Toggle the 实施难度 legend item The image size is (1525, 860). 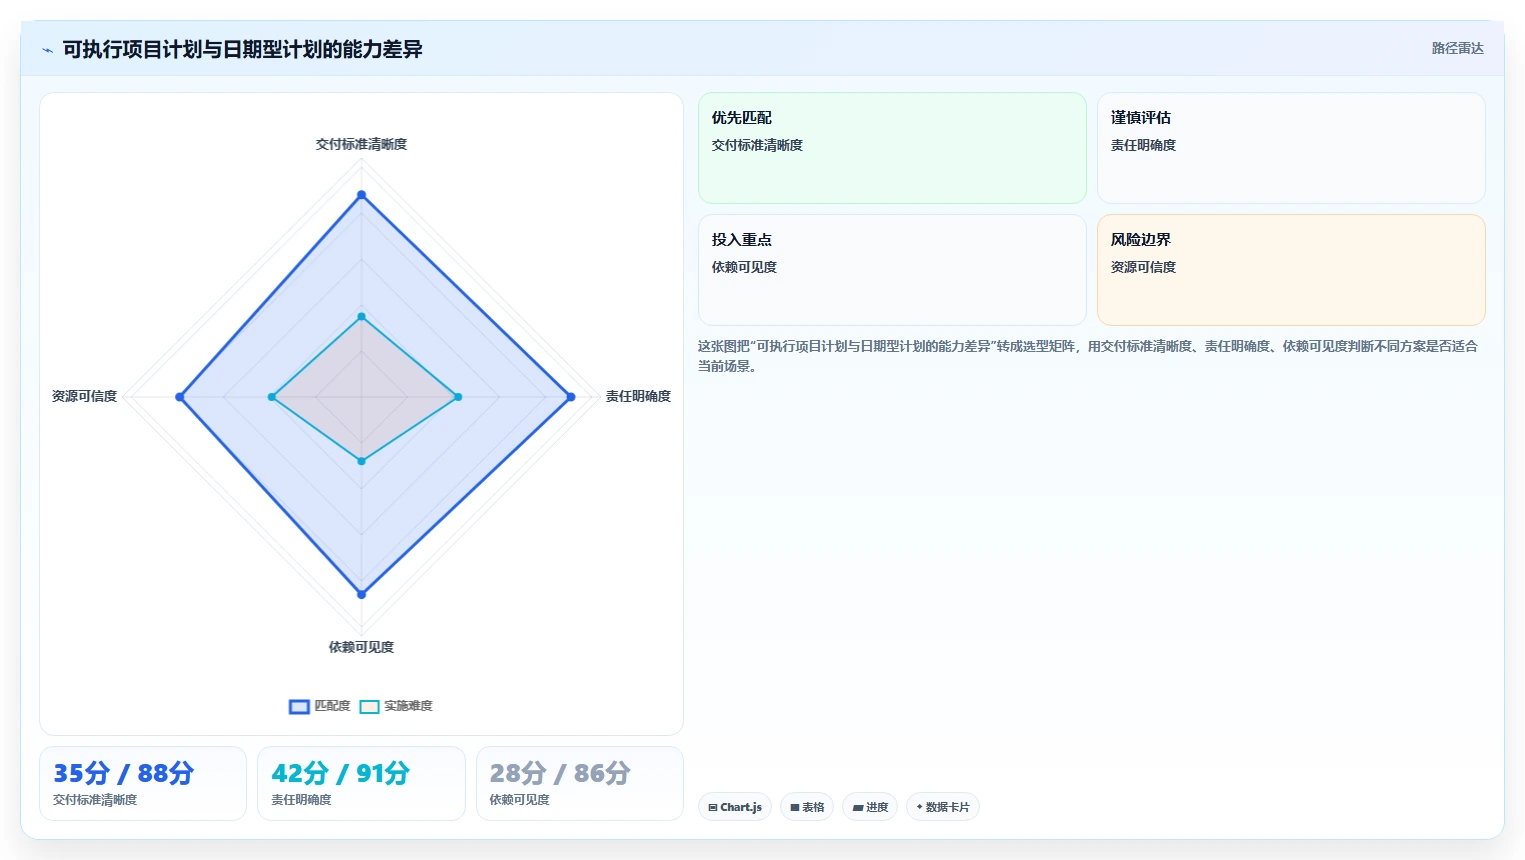[x=396, y=706]
